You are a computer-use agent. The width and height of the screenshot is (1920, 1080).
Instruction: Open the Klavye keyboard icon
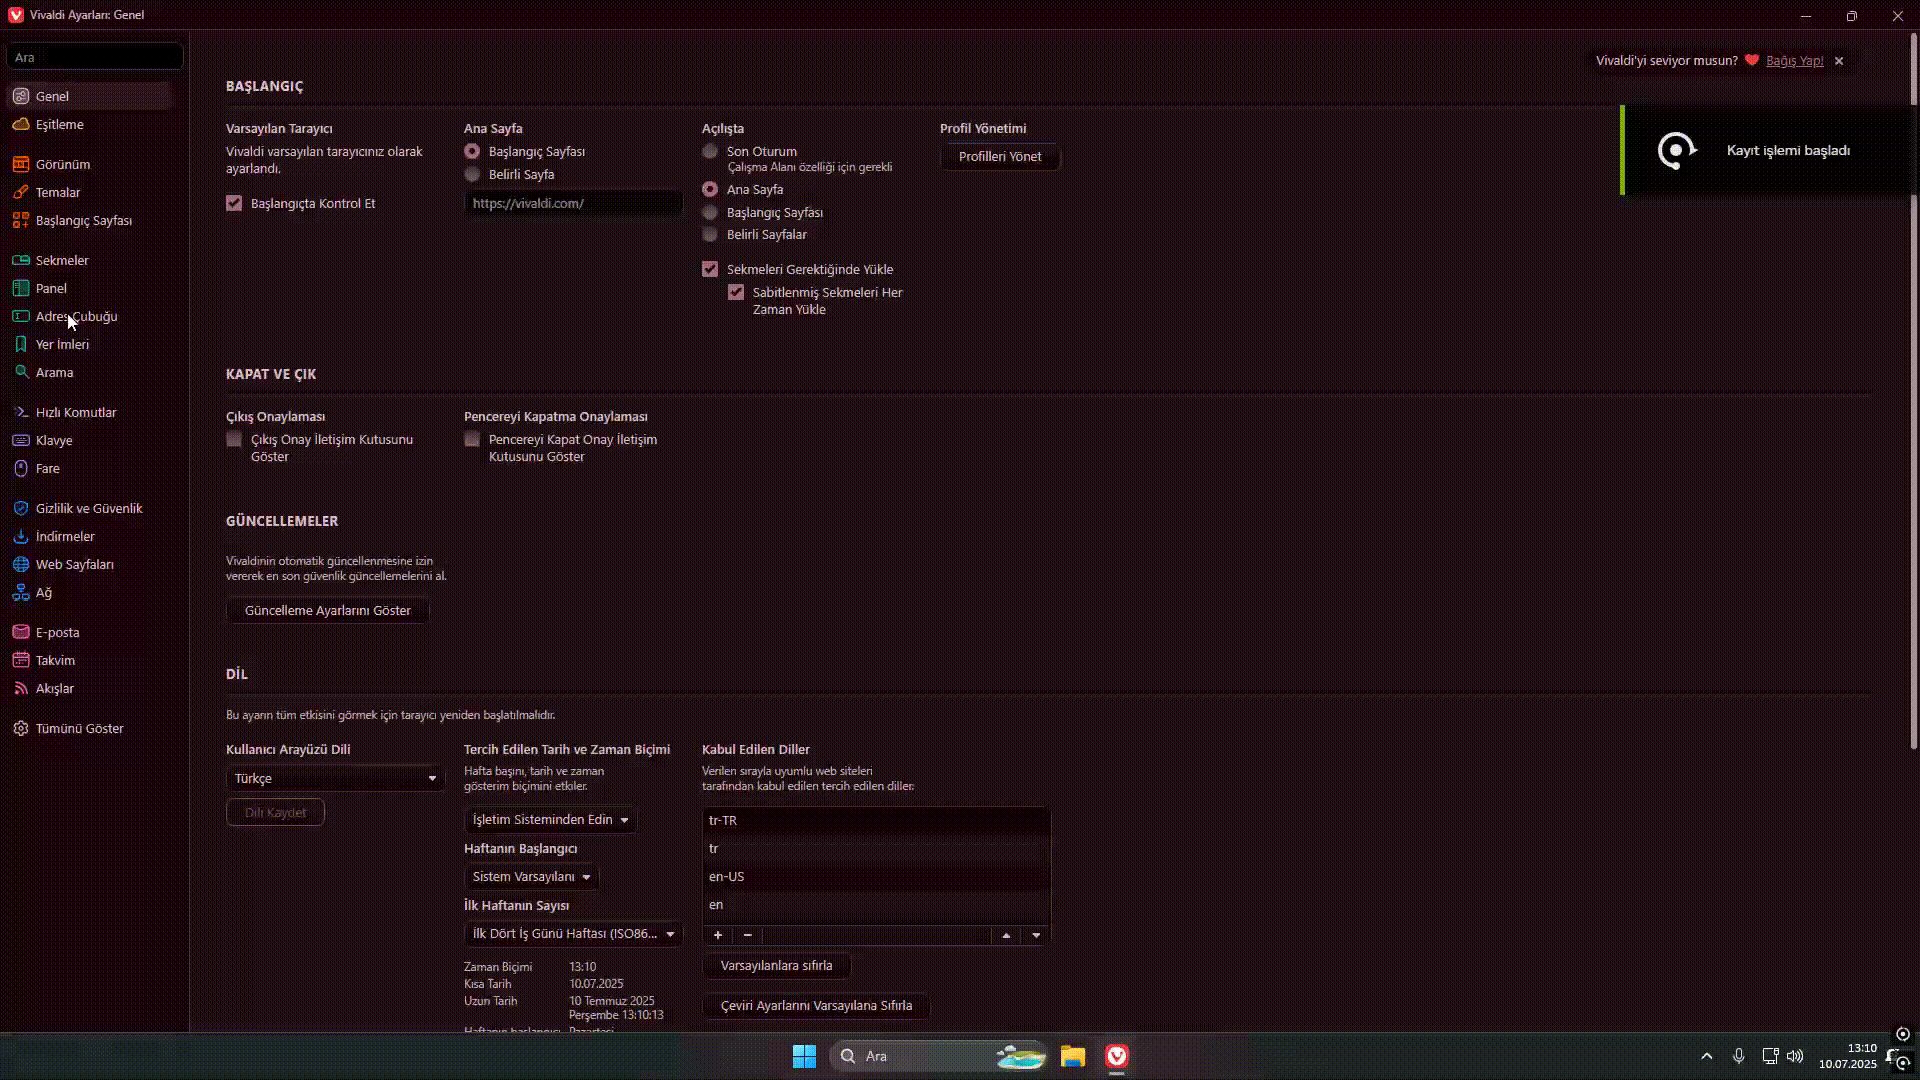coord(20,441)
